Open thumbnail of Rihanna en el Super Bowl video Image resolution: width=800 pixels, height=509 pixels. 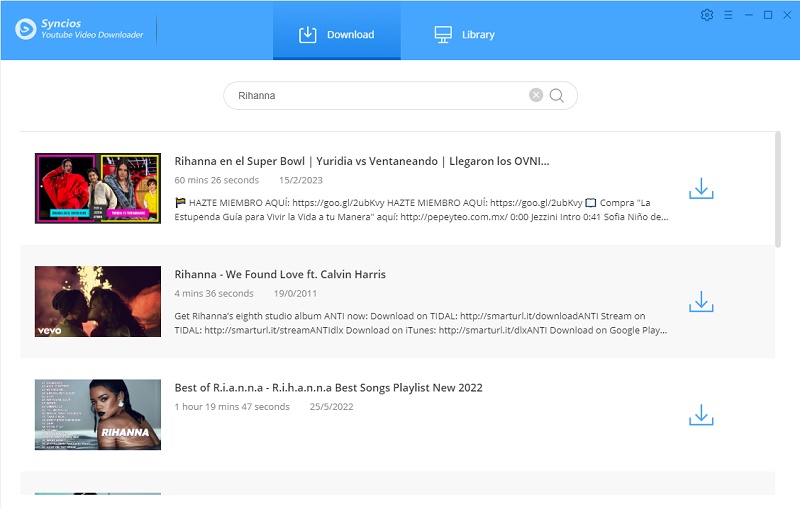click(x=98, y=188)
